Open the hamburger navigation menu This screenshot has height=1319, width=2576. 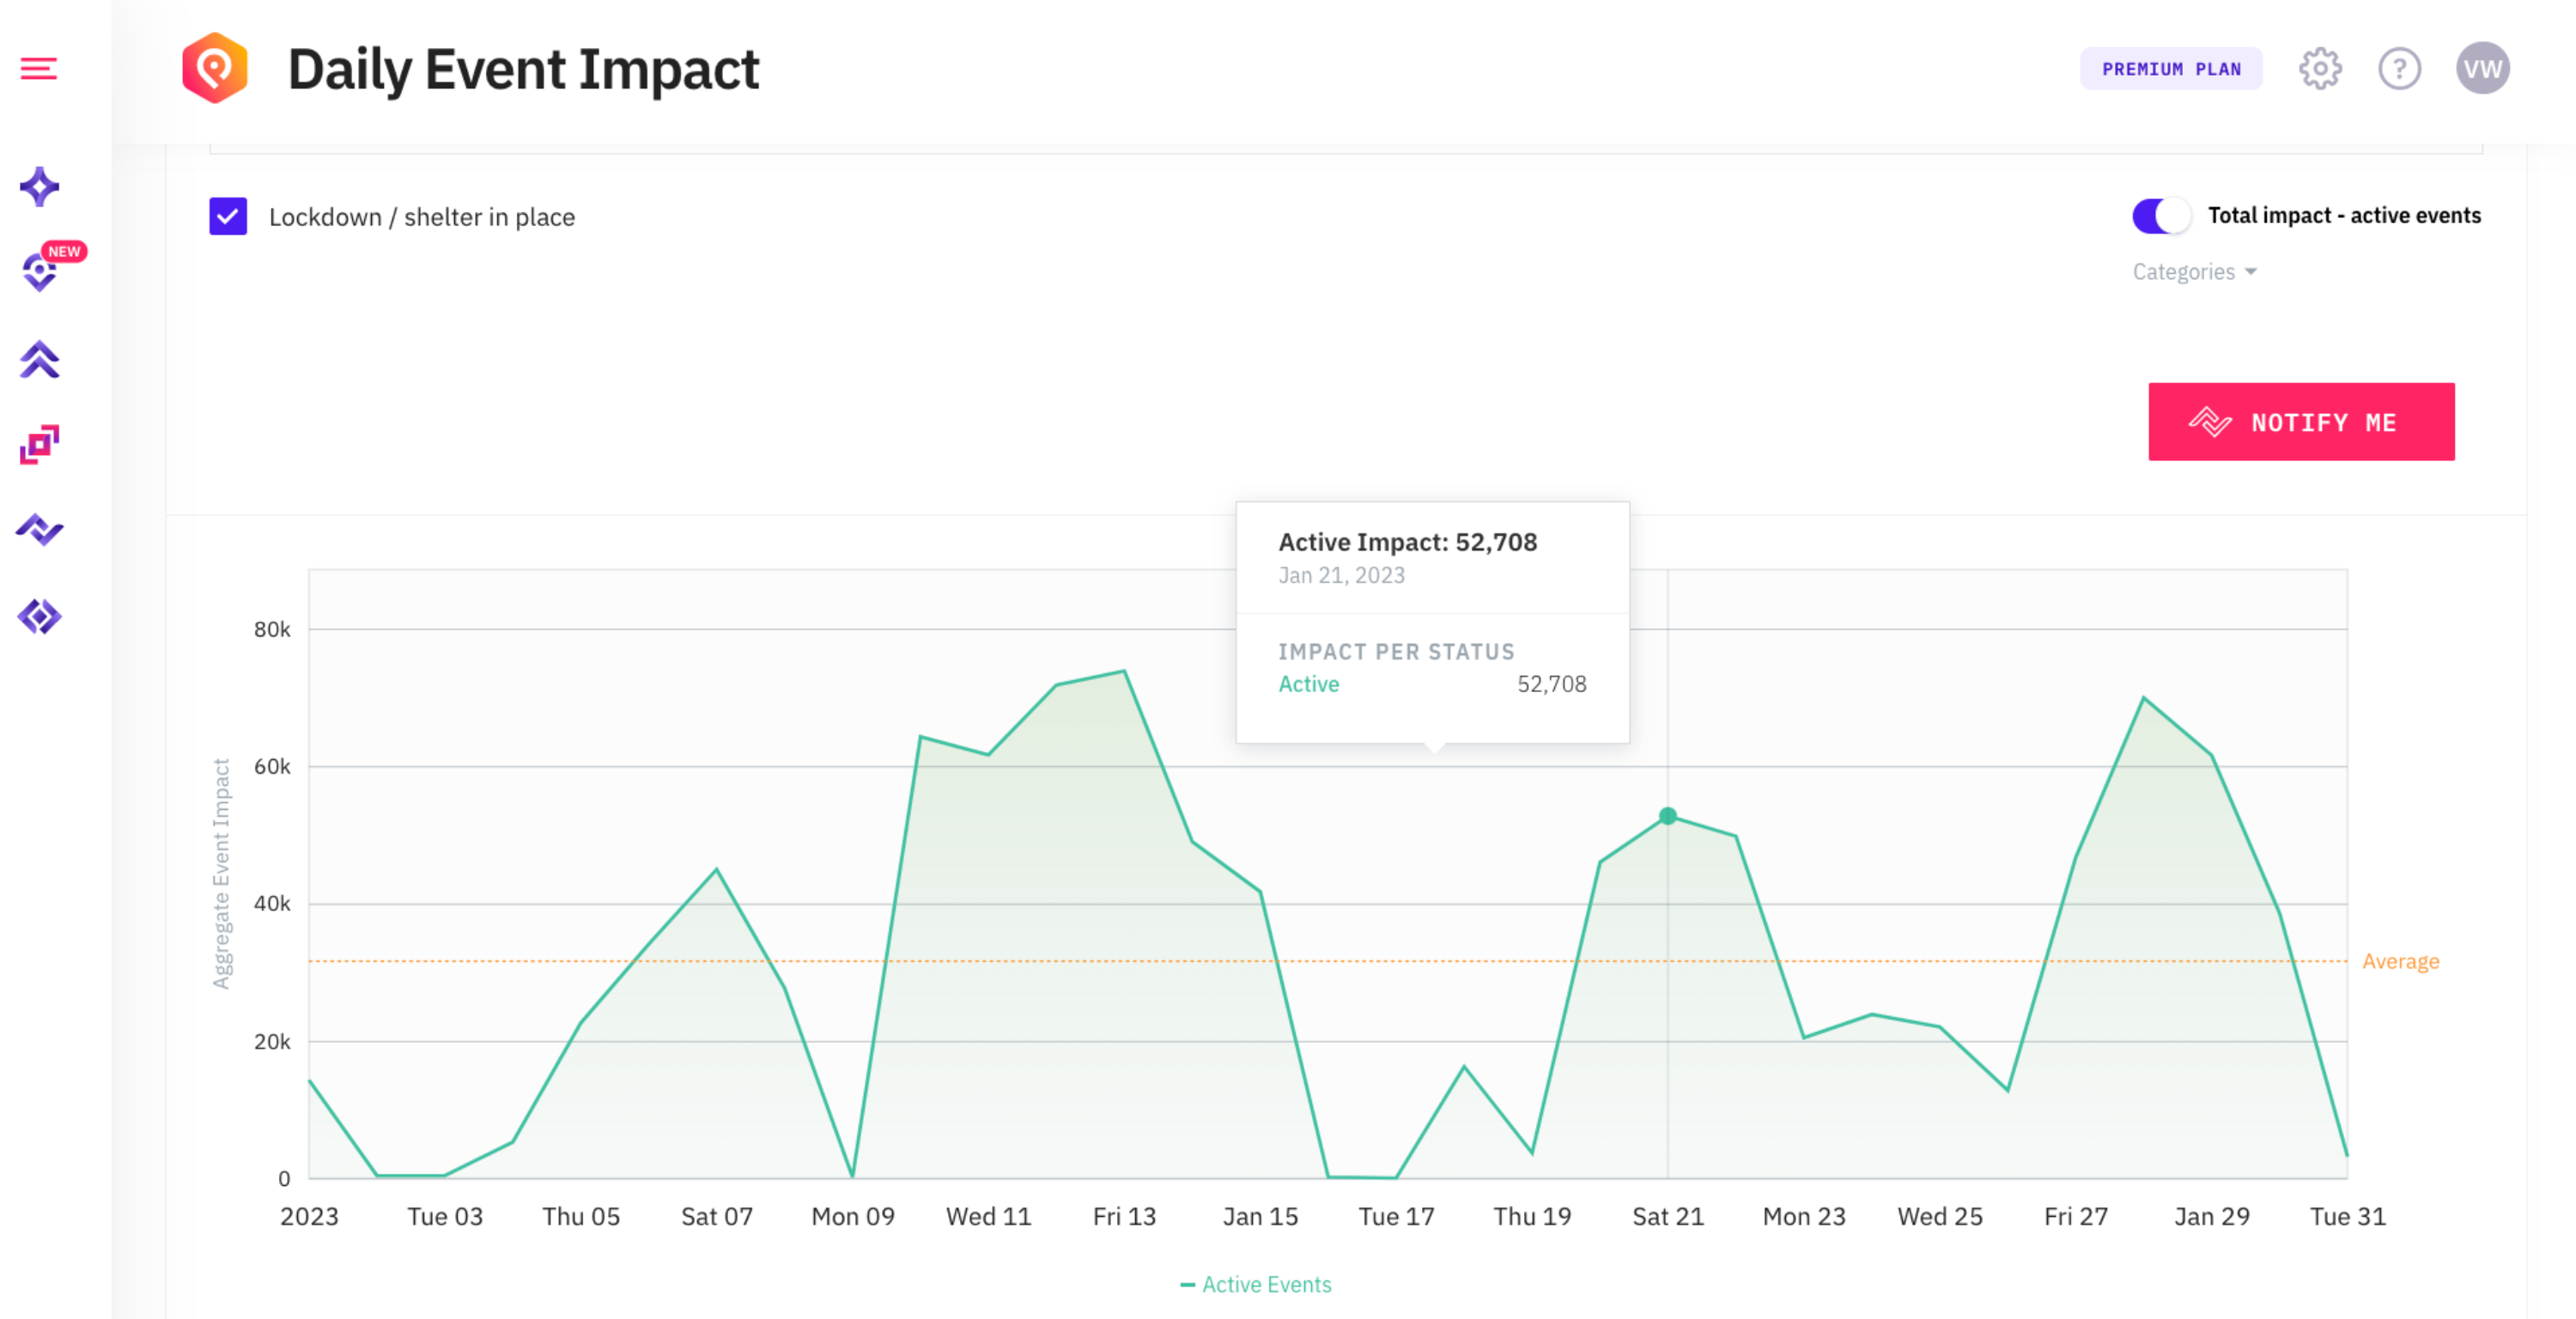pyautogui.click(x=39, y=68)
